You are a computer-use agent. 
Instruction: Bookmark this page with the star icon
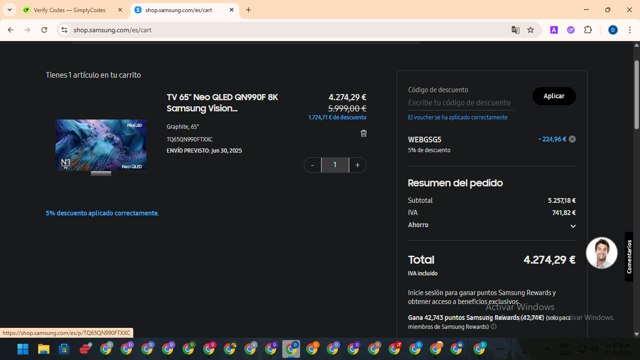click(x=531, y=30)
